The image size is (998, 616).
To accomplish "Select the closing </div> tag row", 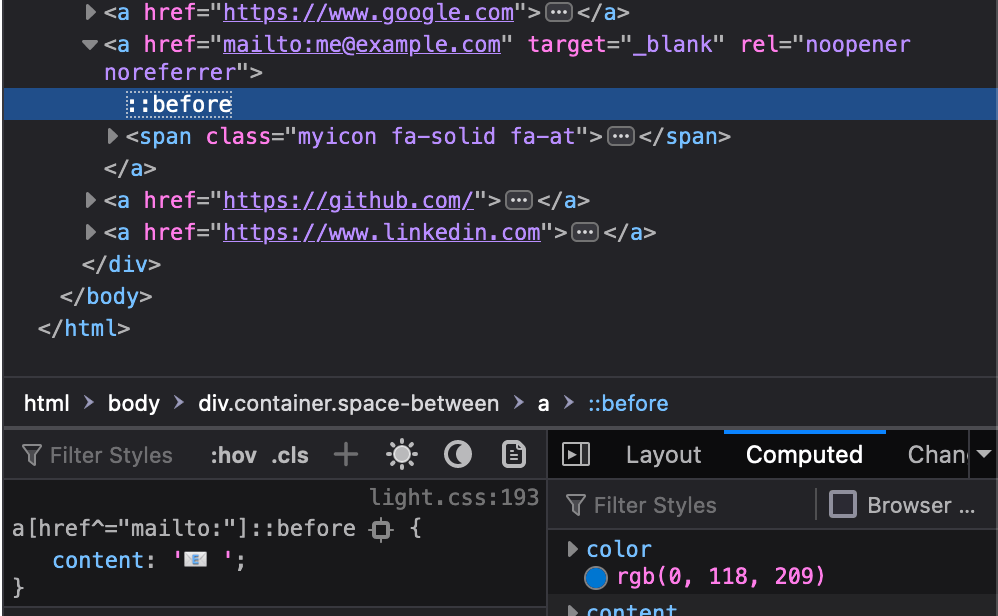I will 121,264.
